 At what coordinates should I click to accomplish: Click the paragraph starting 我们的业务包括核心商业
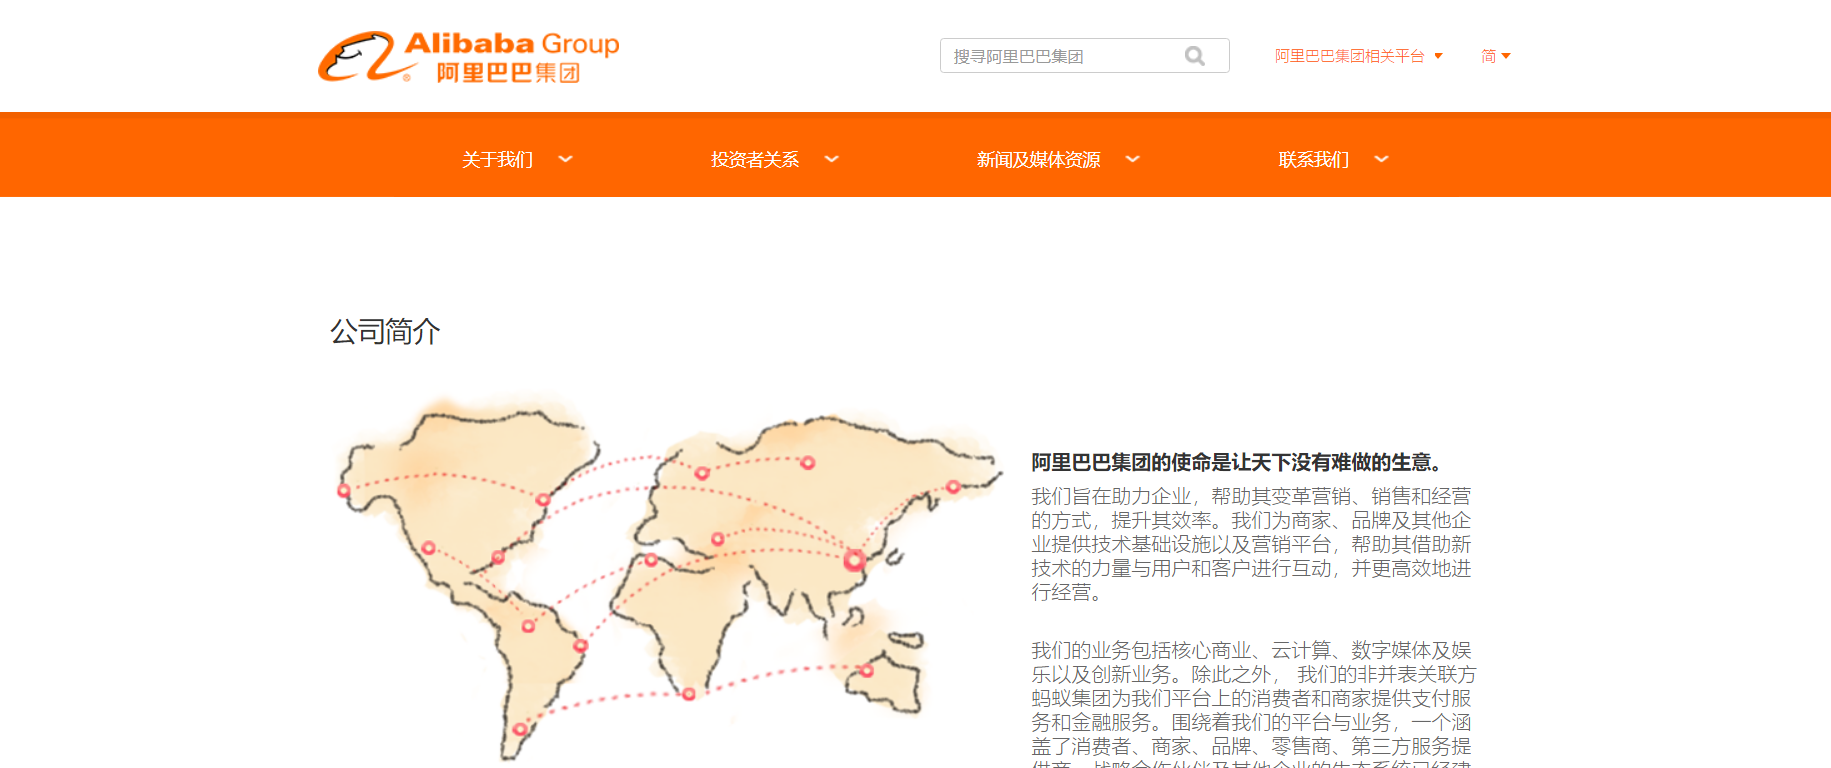pyautogui.click(x=1254, y=704)
